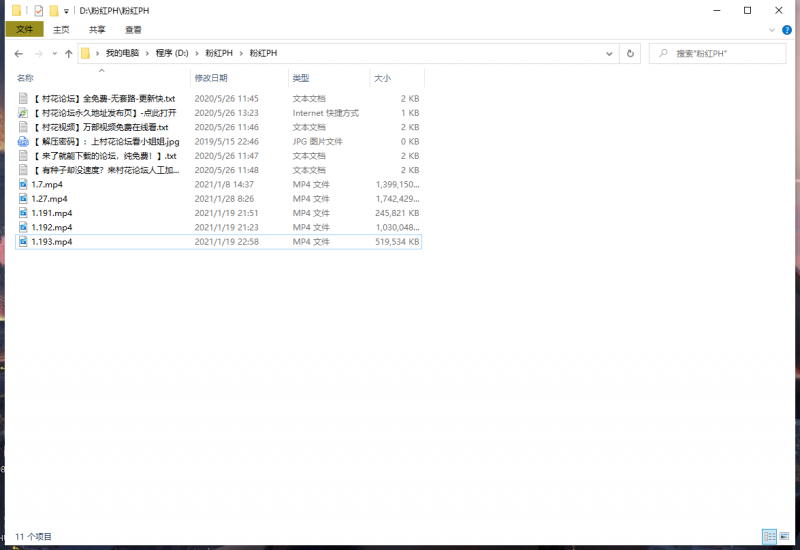Screen dimensions: 800x550
Task: Click the Back navigation arrow
Action: pyautogui.click(x=17, y=53)
